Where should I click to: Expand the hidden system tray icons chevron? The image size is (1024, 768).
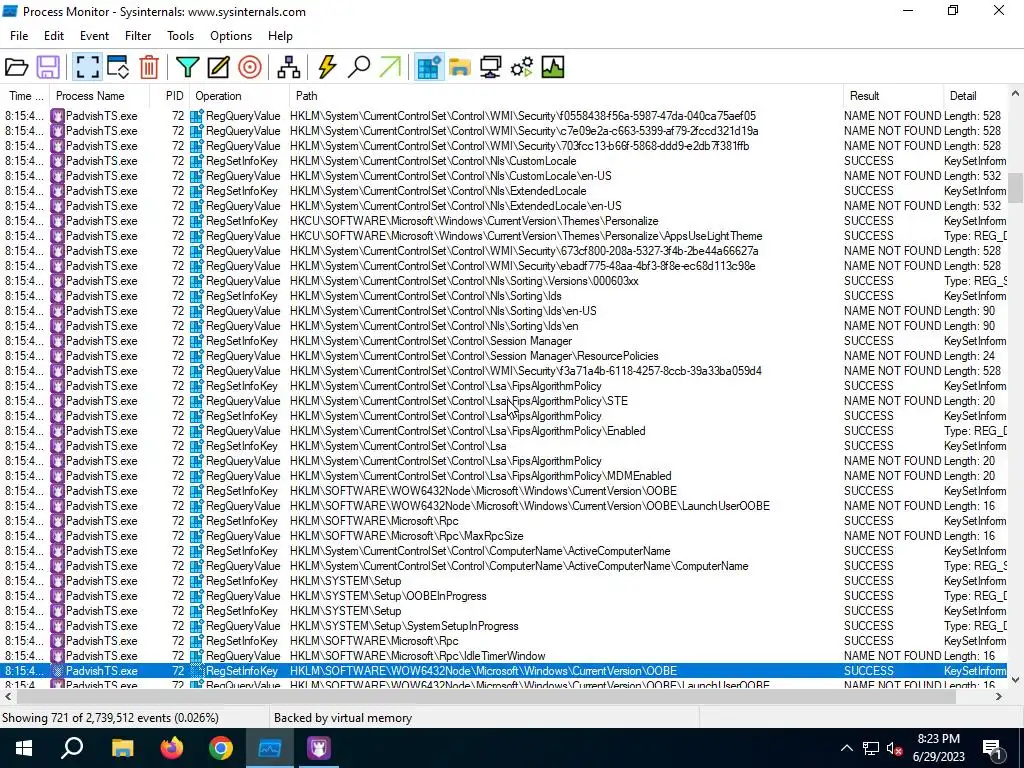pyautogui.click(x=846, y=748)
